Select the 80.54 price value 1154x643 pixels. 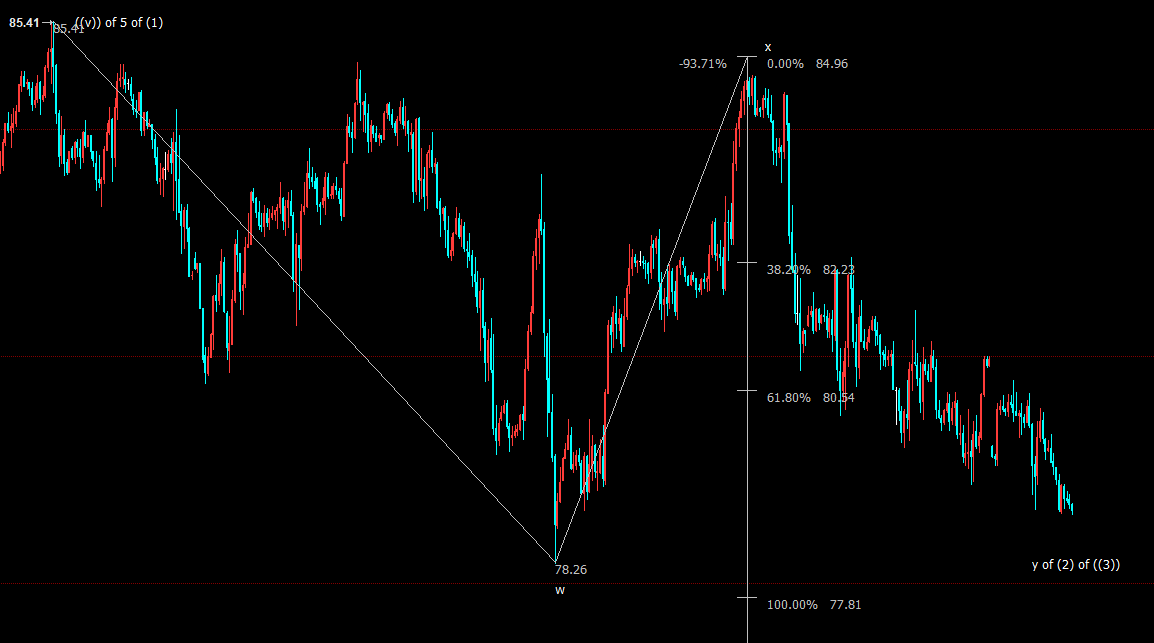(838, 398)
